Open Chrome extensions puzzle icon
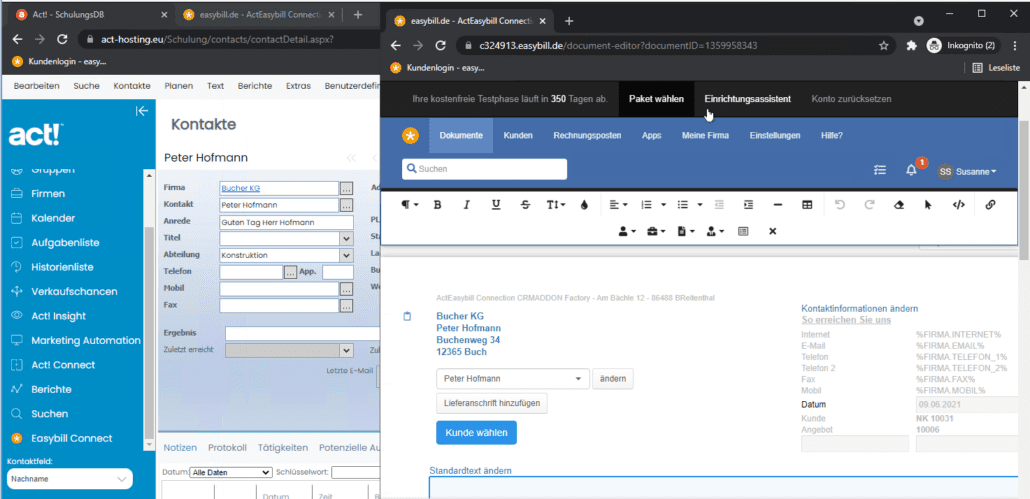The height and width of the screenshot is (499, 1030). click(x=911, y=46)
